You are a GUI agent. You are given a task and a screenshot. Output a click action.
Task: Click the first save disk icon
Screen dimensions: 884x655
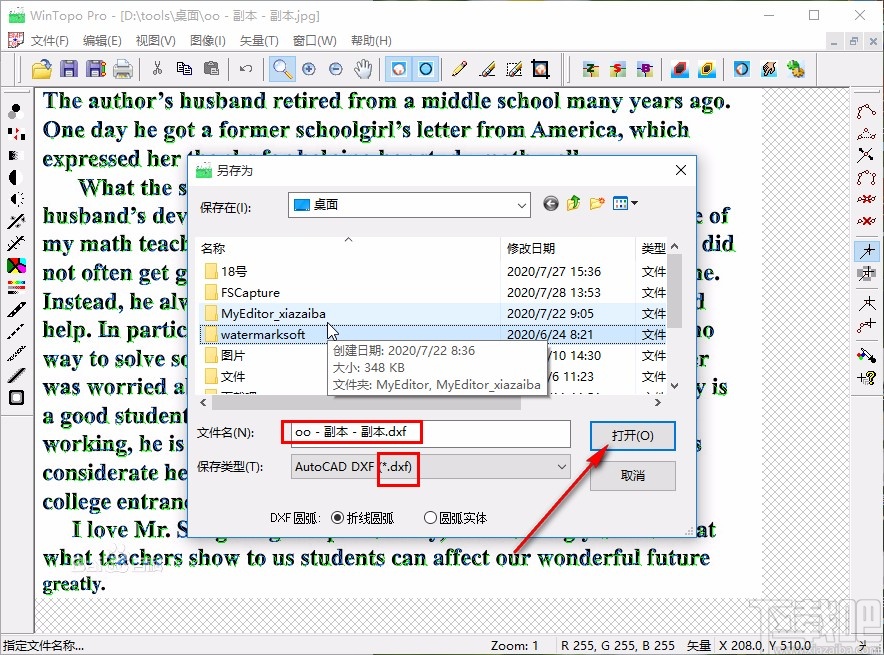click(x=69, y=69)
